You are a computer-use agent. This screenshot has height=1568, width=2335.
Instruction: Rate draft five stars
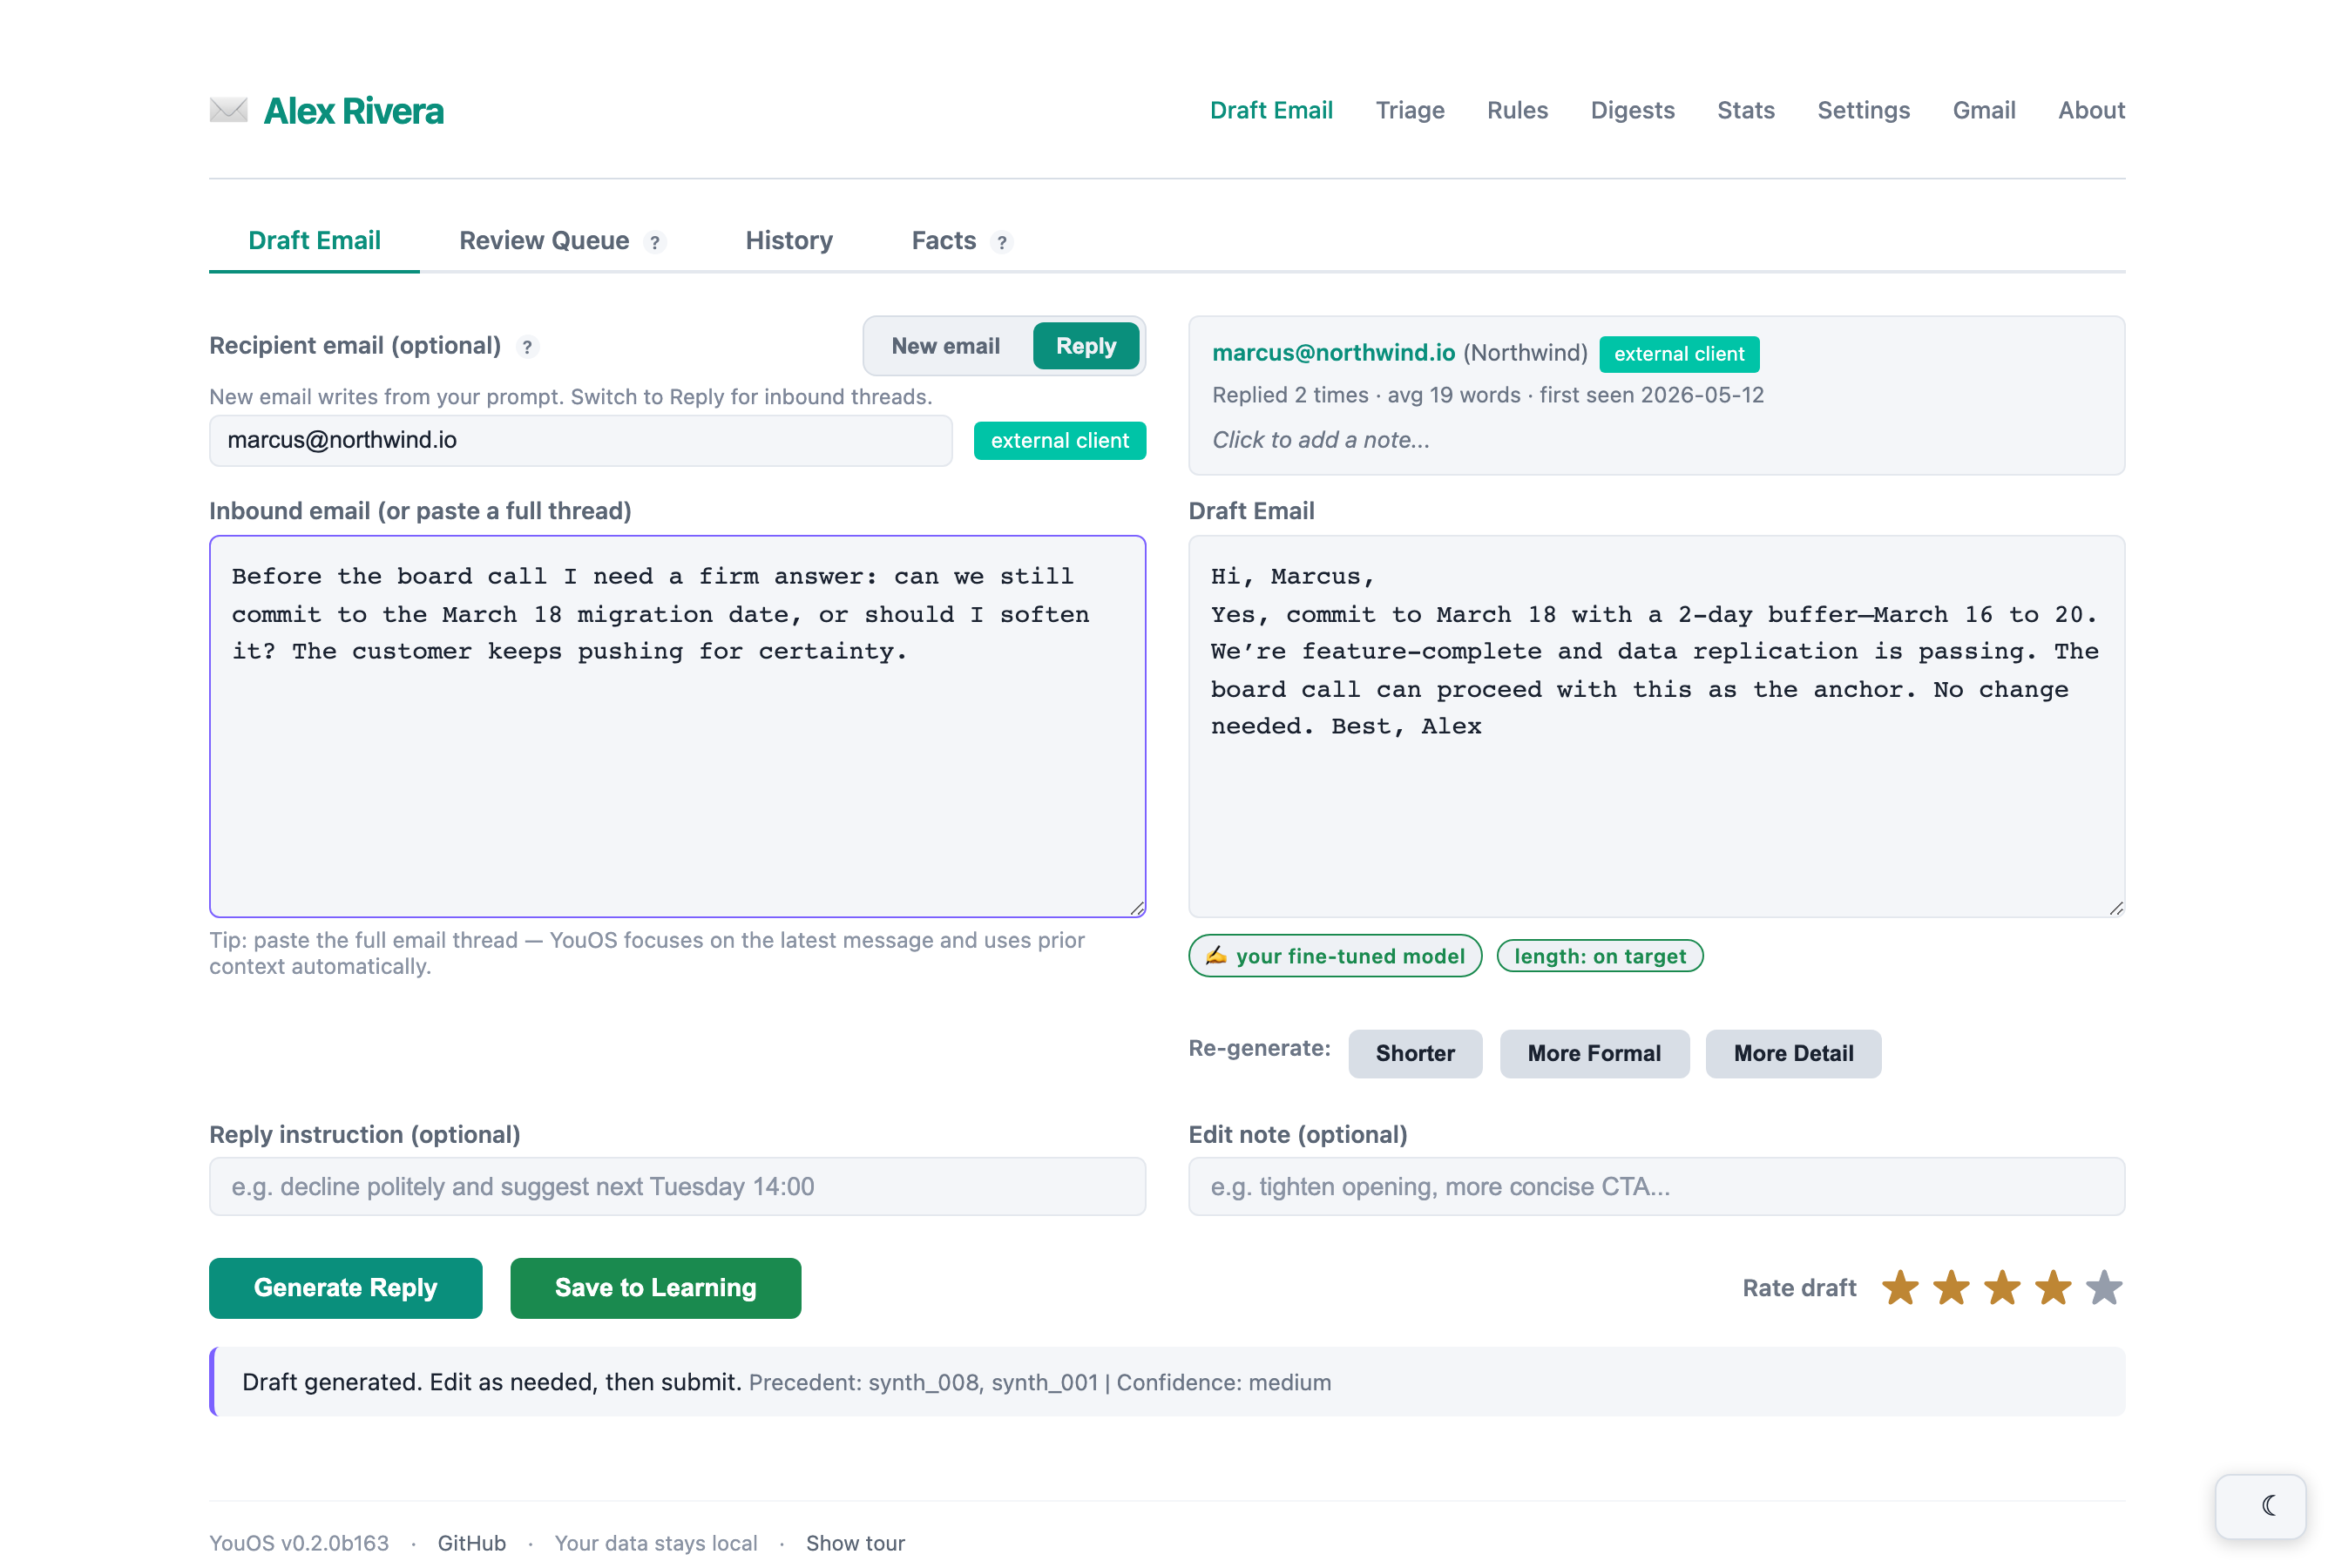[2104, 1288]
